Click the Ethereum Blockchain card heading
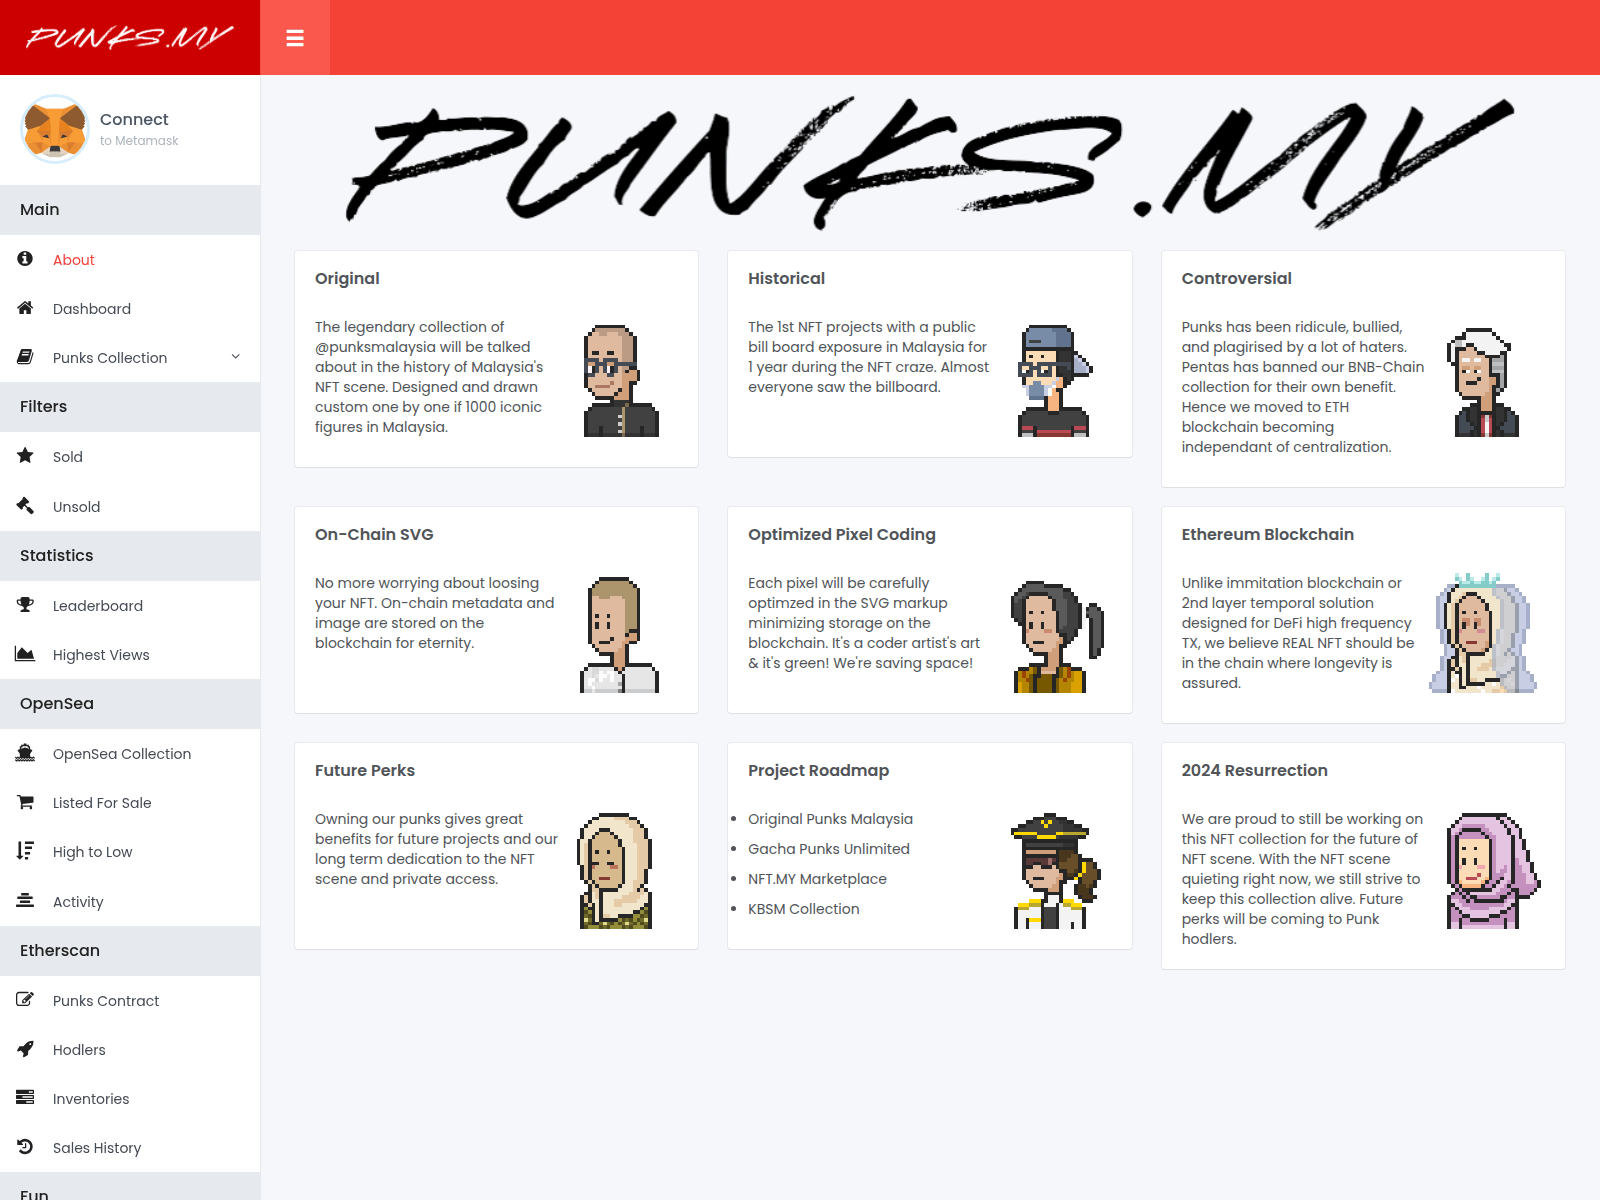 [x=1267, y=535]
